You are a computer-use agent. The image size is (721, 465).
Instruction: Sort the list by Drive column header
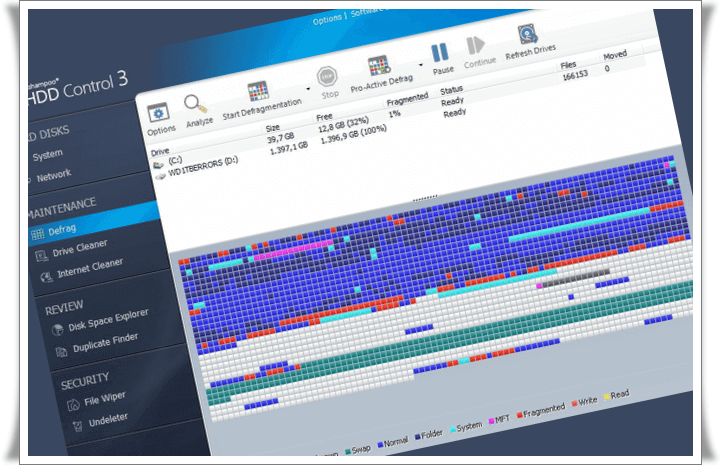(160, 151)
